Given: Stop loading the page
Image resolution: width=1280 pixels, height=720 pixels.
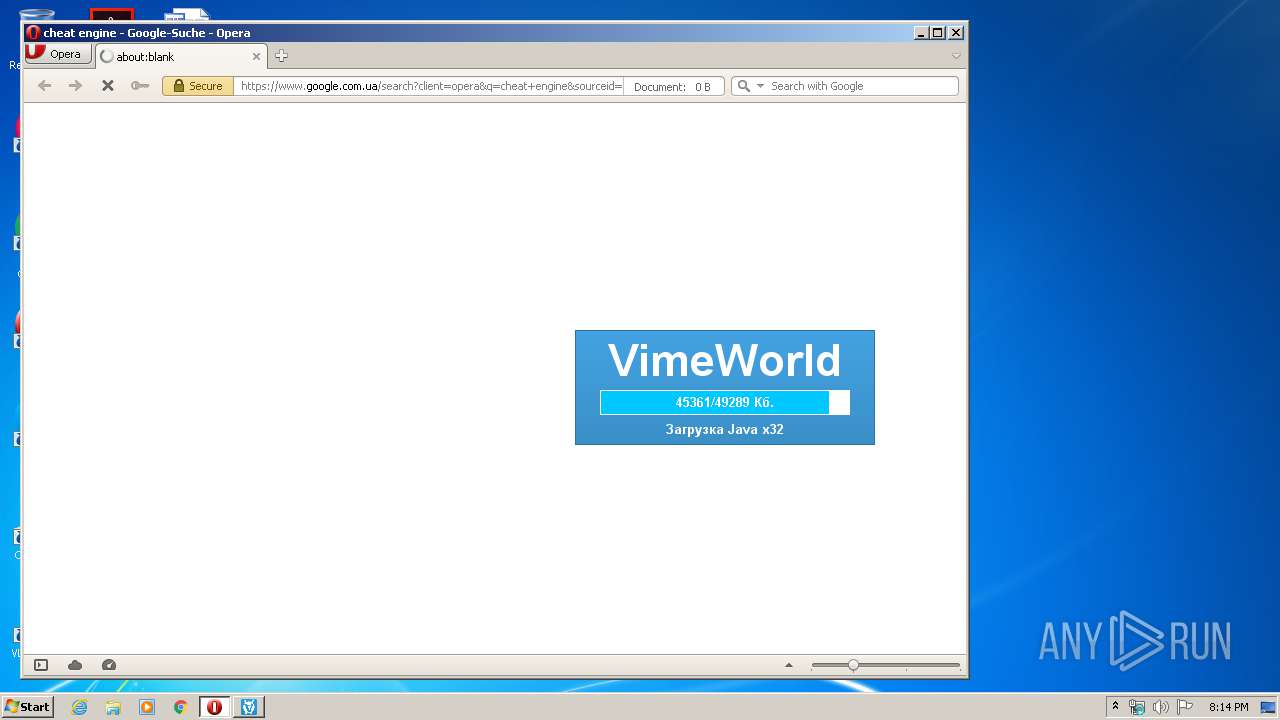Looking at the screenshot, I should pyautogui.click(x=107, y=86).
